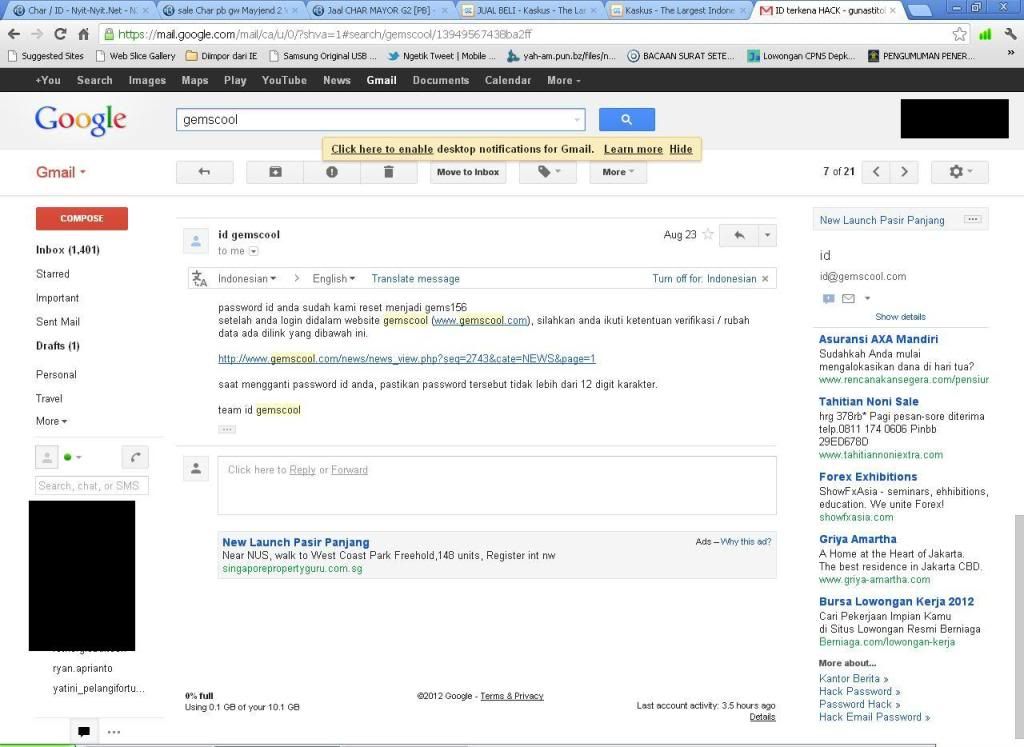Click Details under last account activity
This screenshot has height=747, width=1024.
(x=762, y=717)
